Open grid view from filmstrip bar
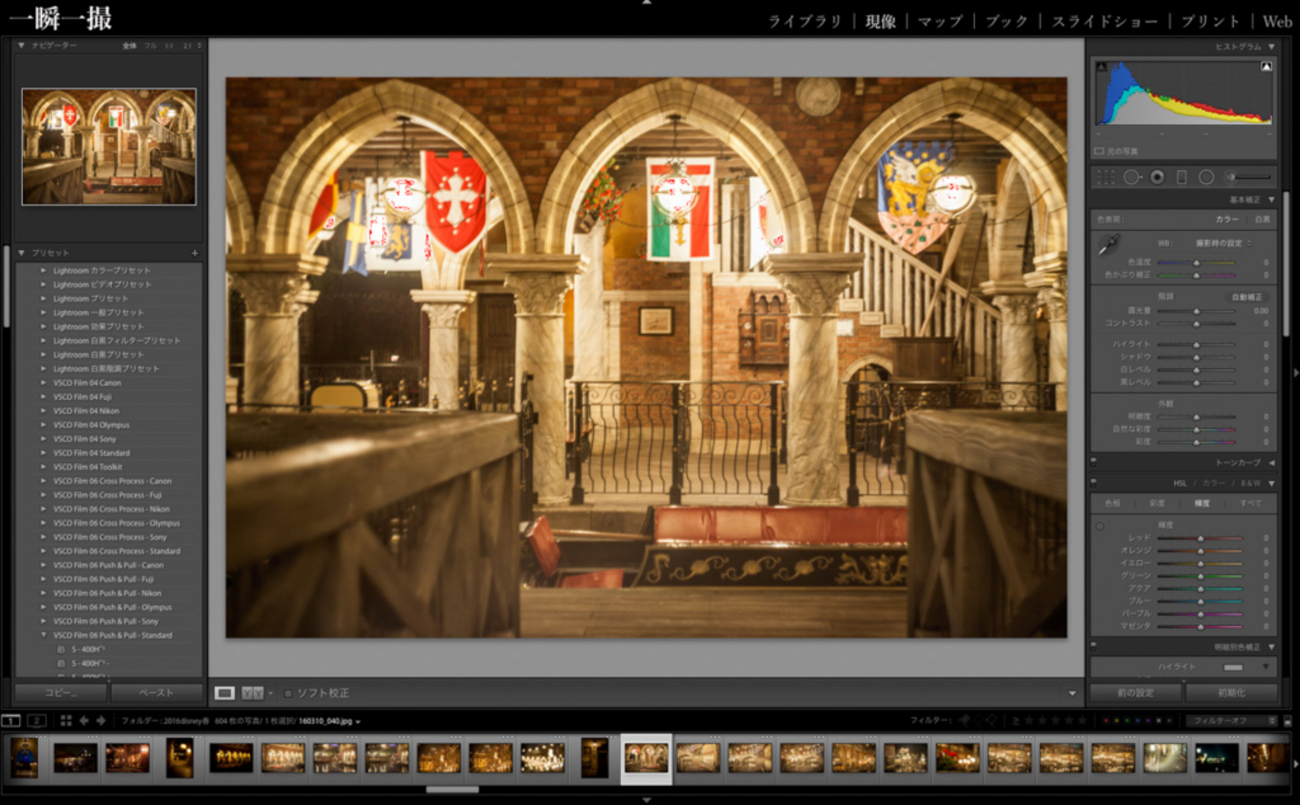The width and height of the screenshot is (1300, 805). pyautogui.click(x=66, y=720)
